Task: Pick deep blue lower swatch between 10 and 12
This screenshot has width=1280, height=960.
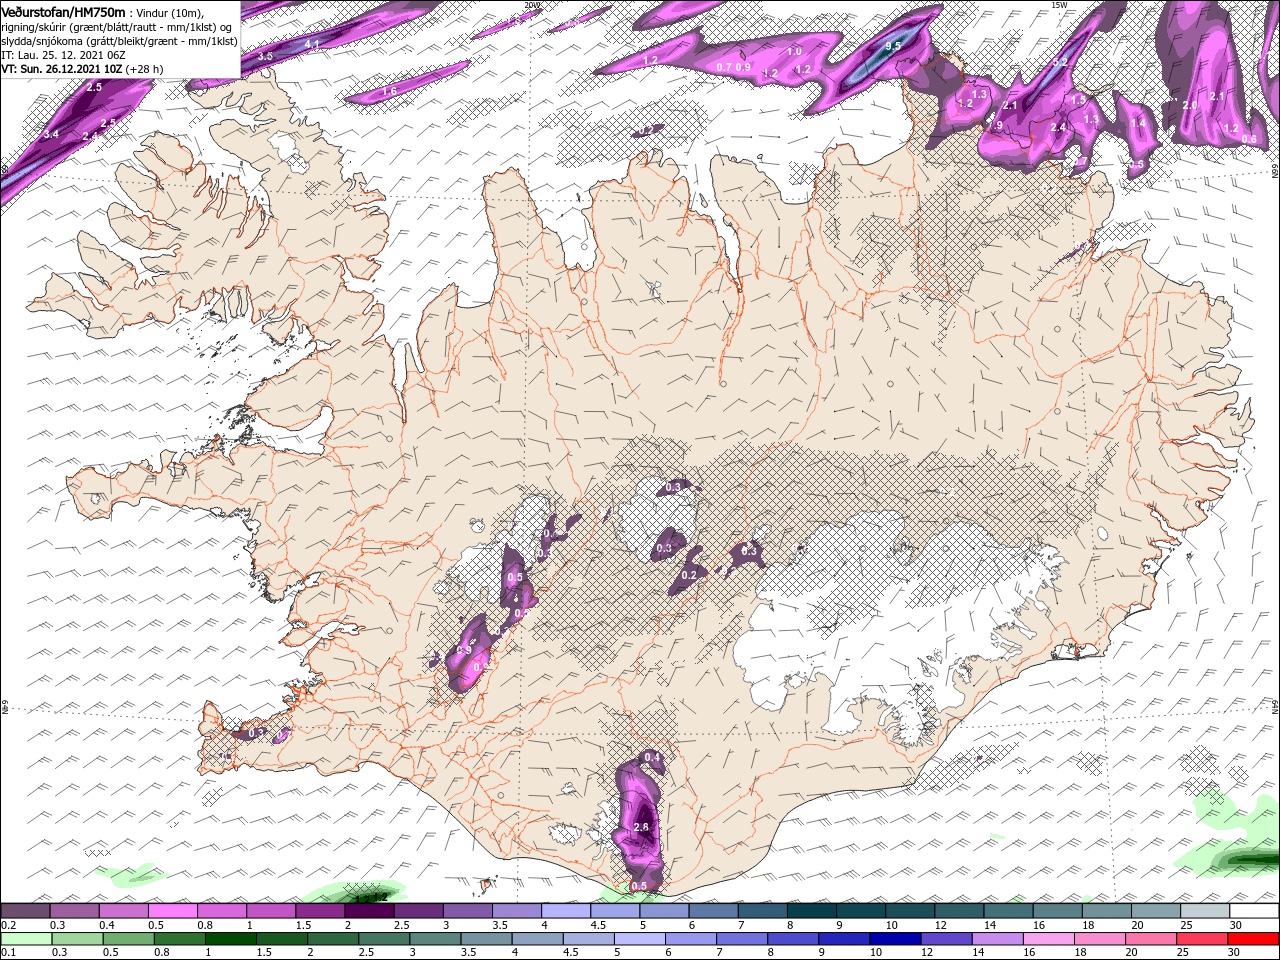Action: pos(895,939)
